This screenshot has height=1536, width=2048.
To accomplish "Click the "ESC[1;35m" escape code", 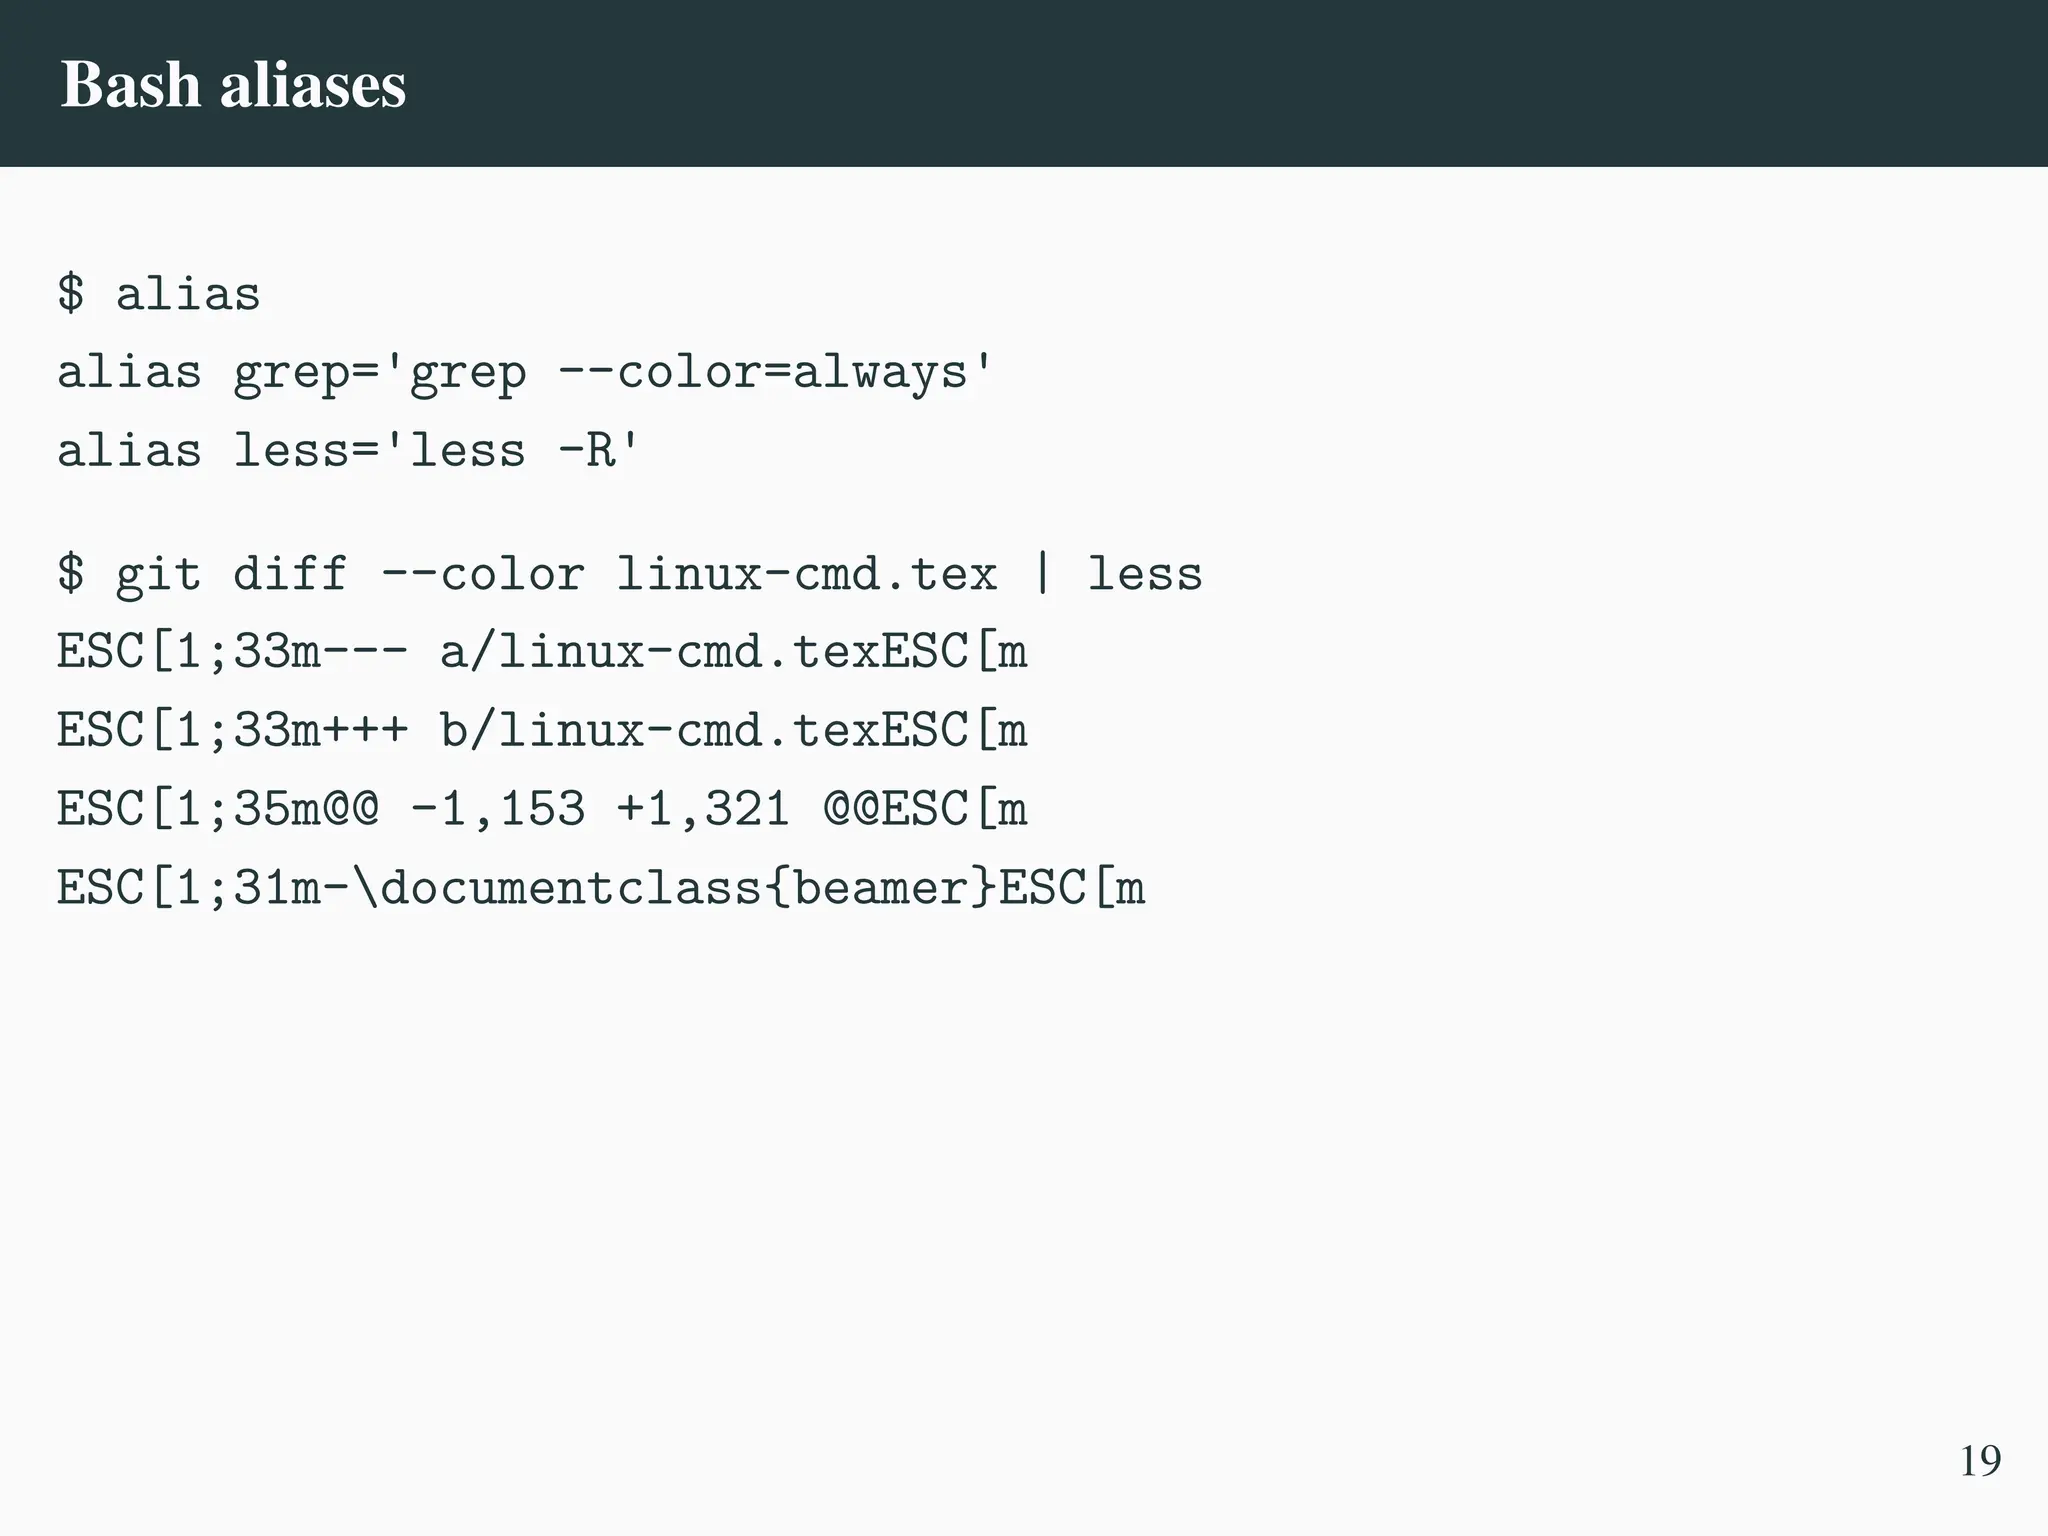I will [188, 809].
